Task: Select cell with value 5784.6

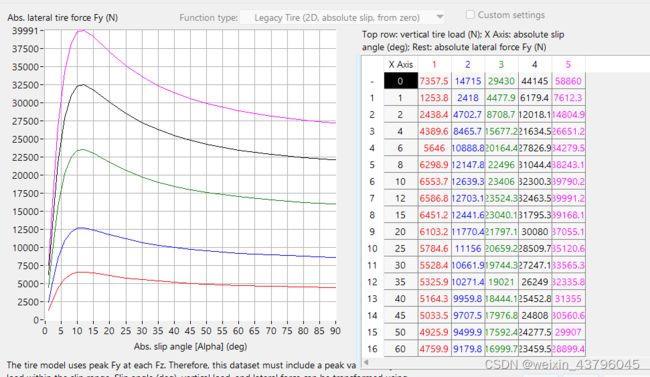Action: (434, 248)
